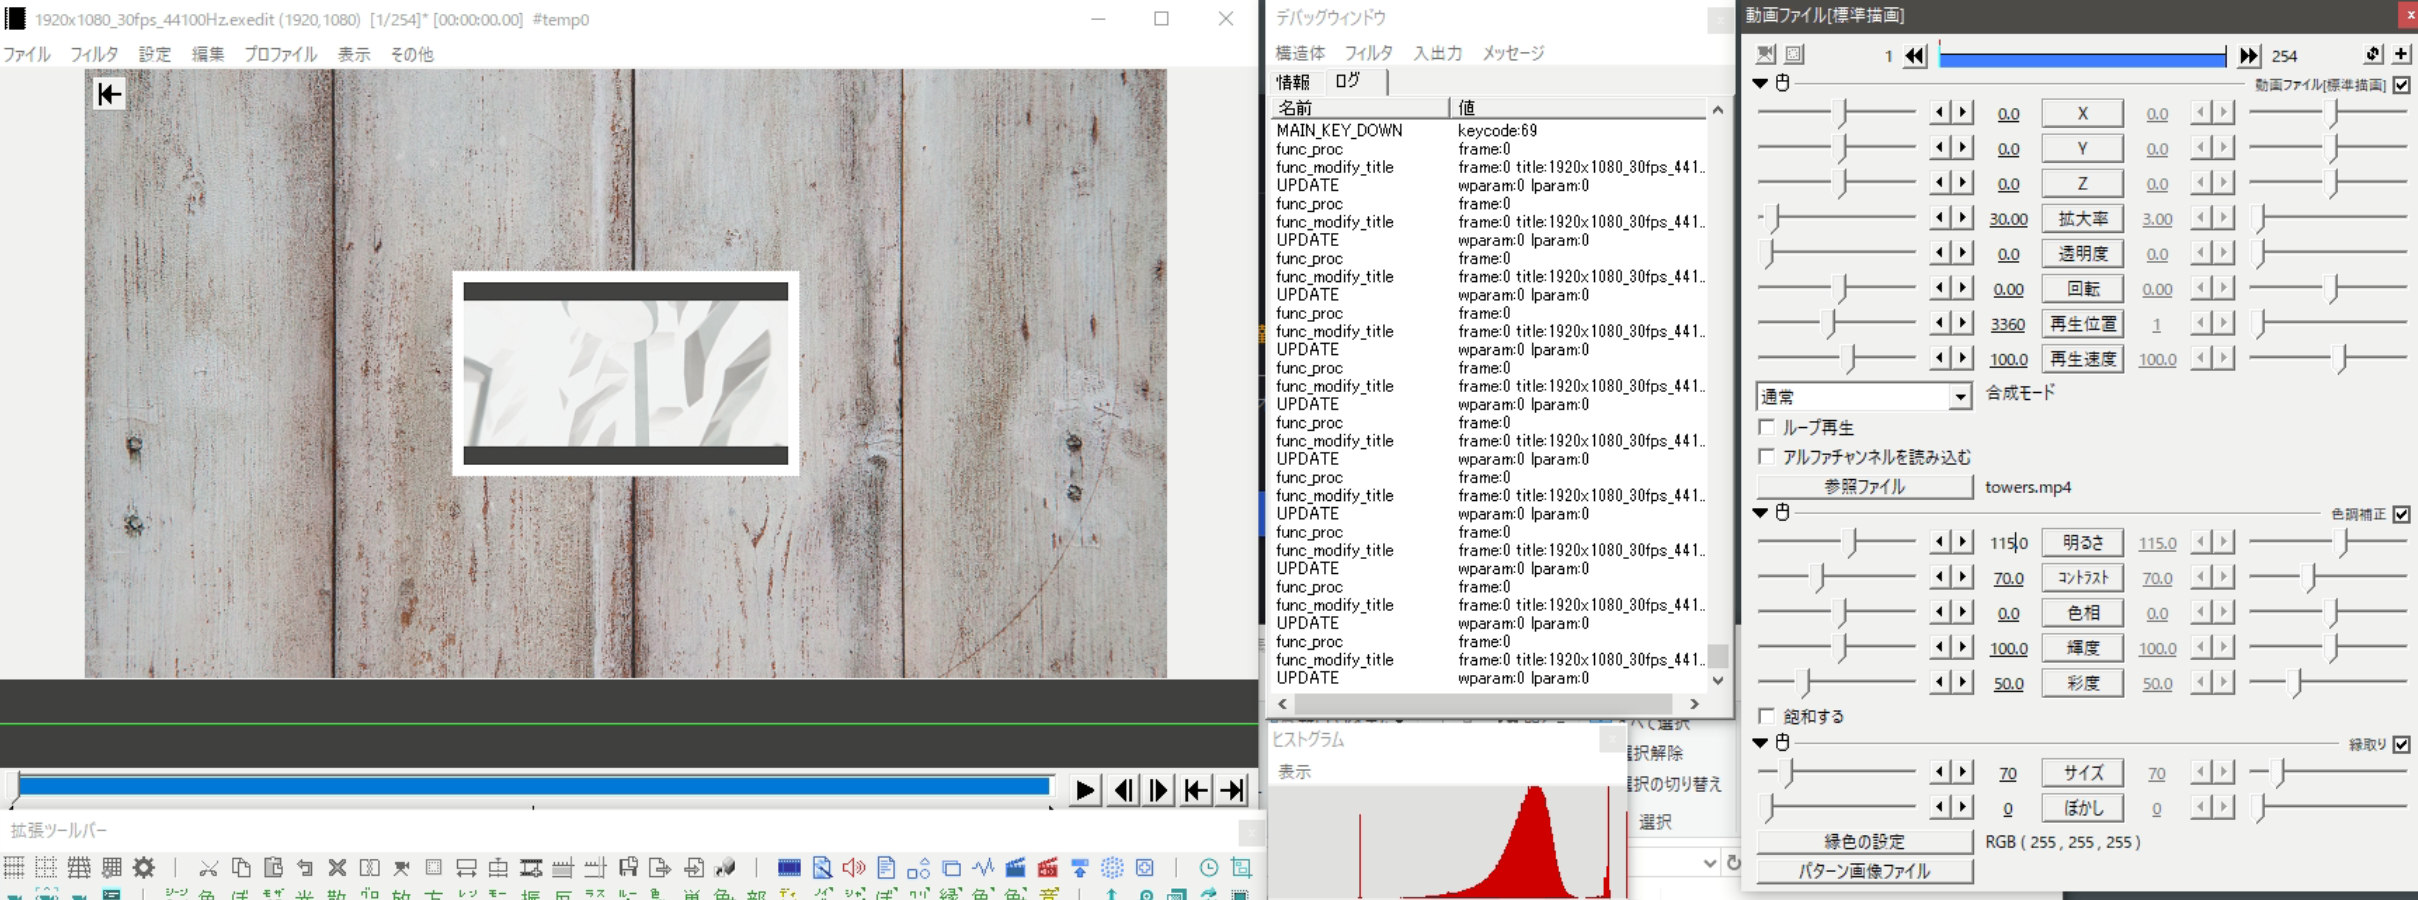2418x900 pixels.
Task: Click the scissors cut icon in 拡張ツールバー
Action: (208, 867)
